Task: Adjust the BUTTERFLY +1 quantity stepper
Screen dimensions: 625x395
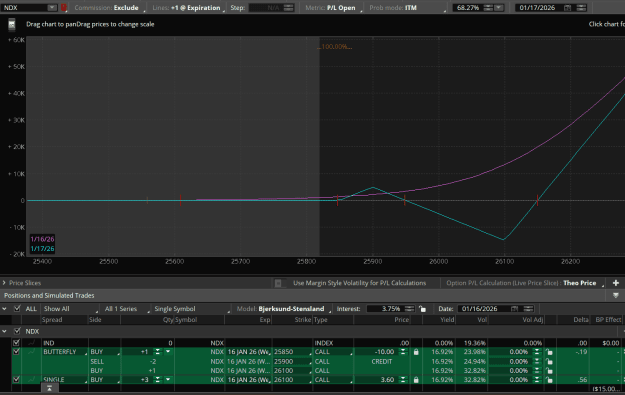Action: tap(158, 352)
